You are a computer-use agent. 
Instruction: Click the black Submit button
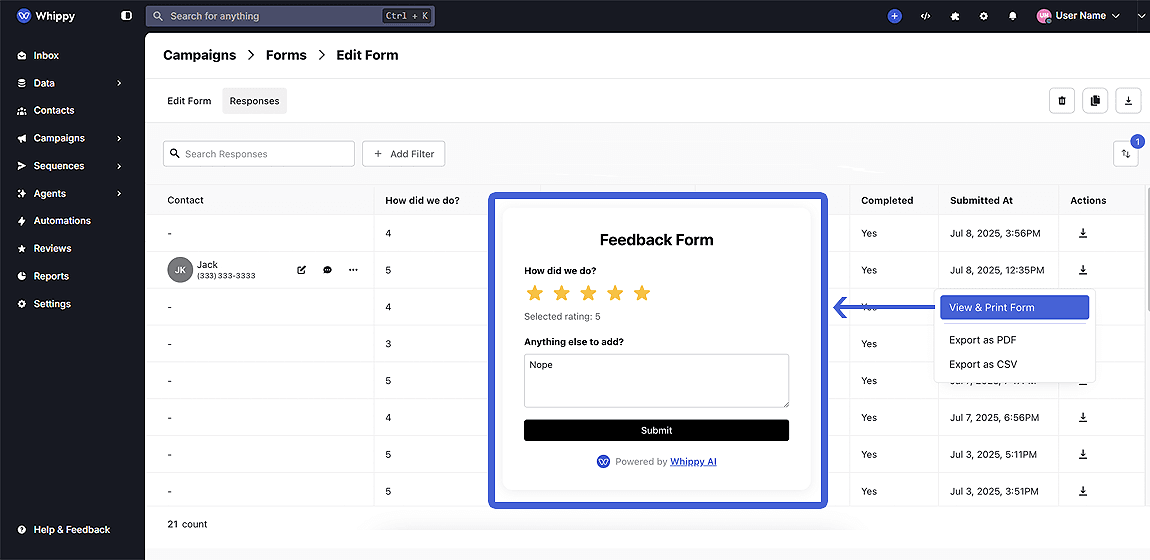click(656, 430)
